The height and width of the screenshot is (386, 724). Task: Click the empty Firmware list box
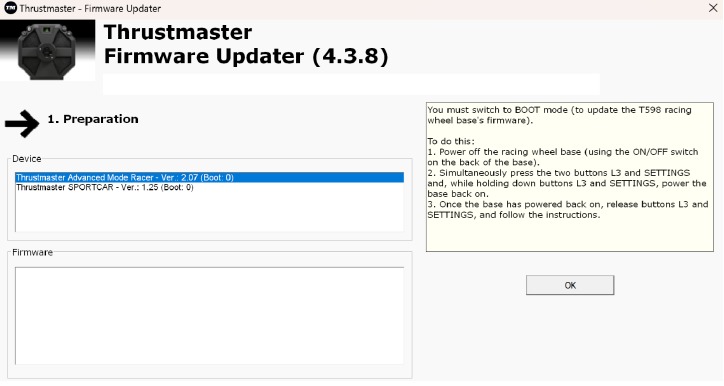[209, 316]
